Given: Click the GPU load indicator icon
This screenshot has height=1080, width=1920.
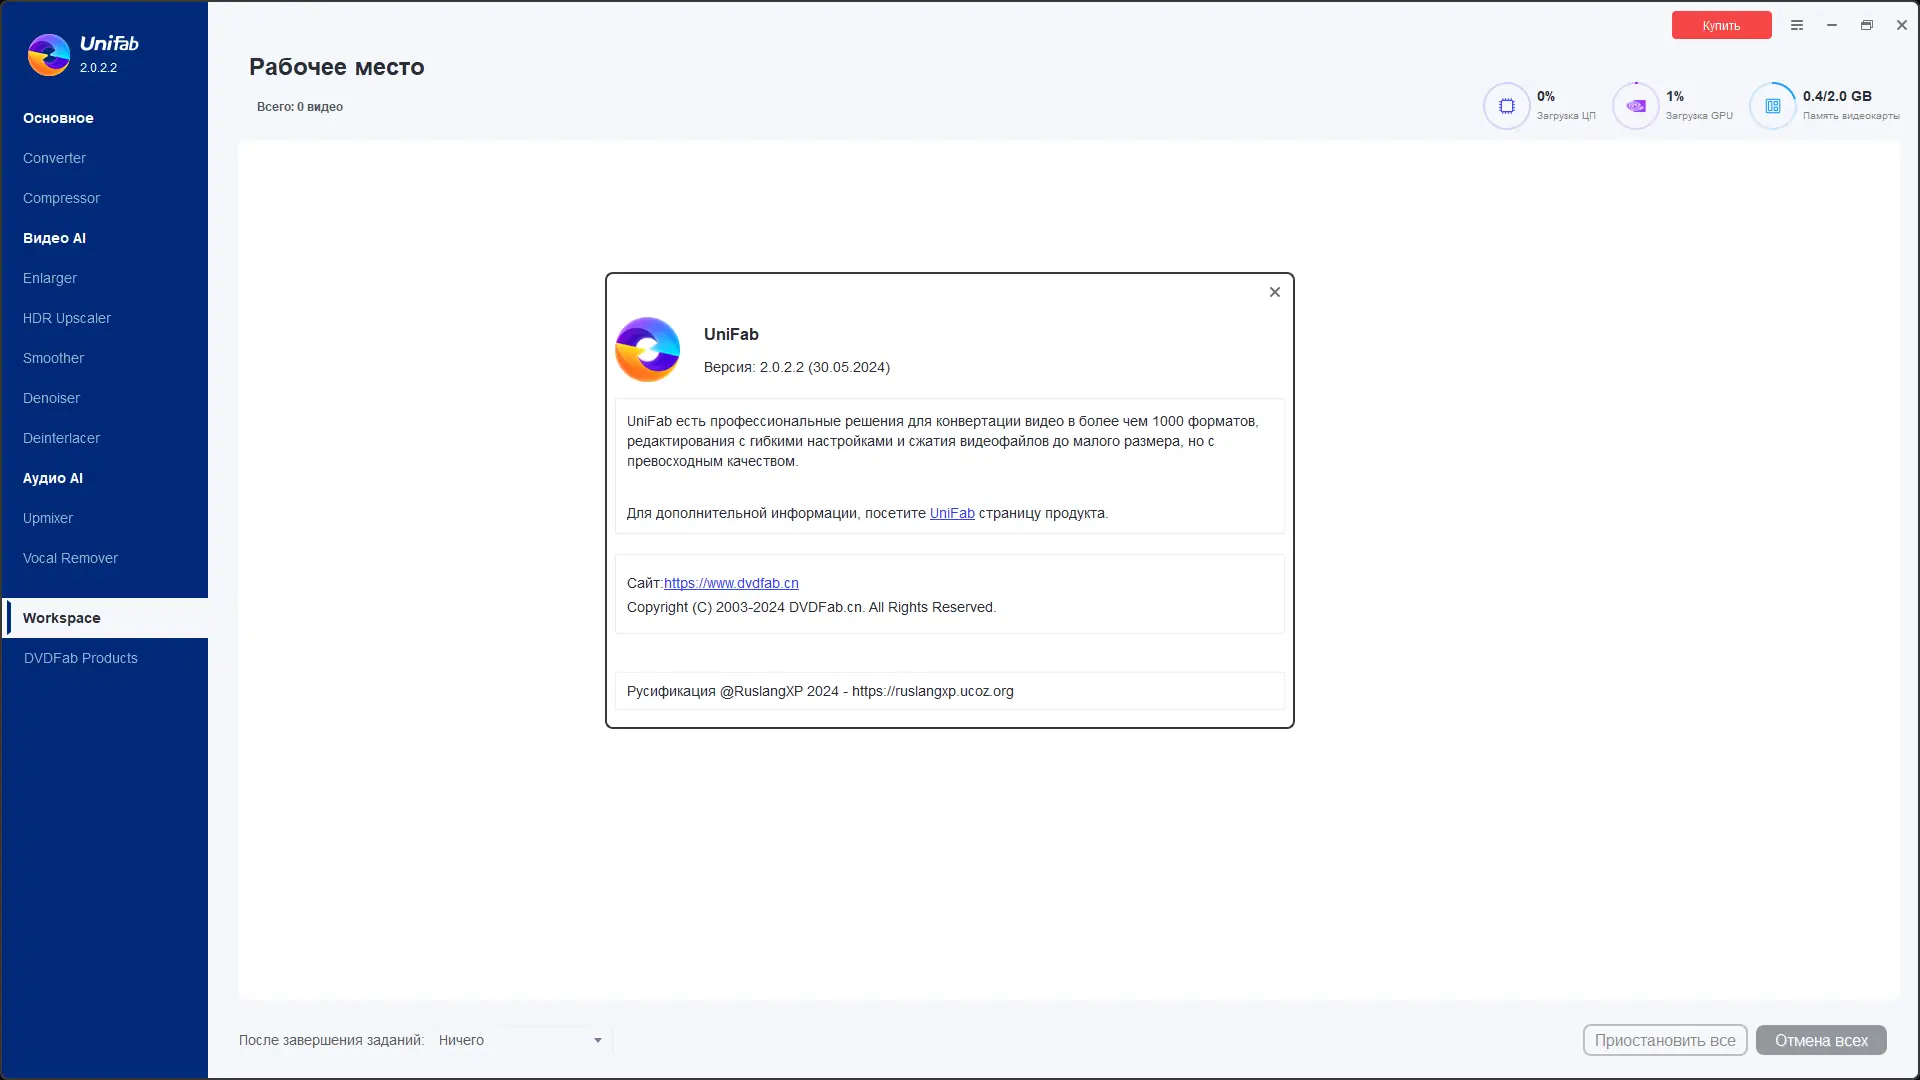Looking at the screenshot, I should click(x=1636, y=106).
